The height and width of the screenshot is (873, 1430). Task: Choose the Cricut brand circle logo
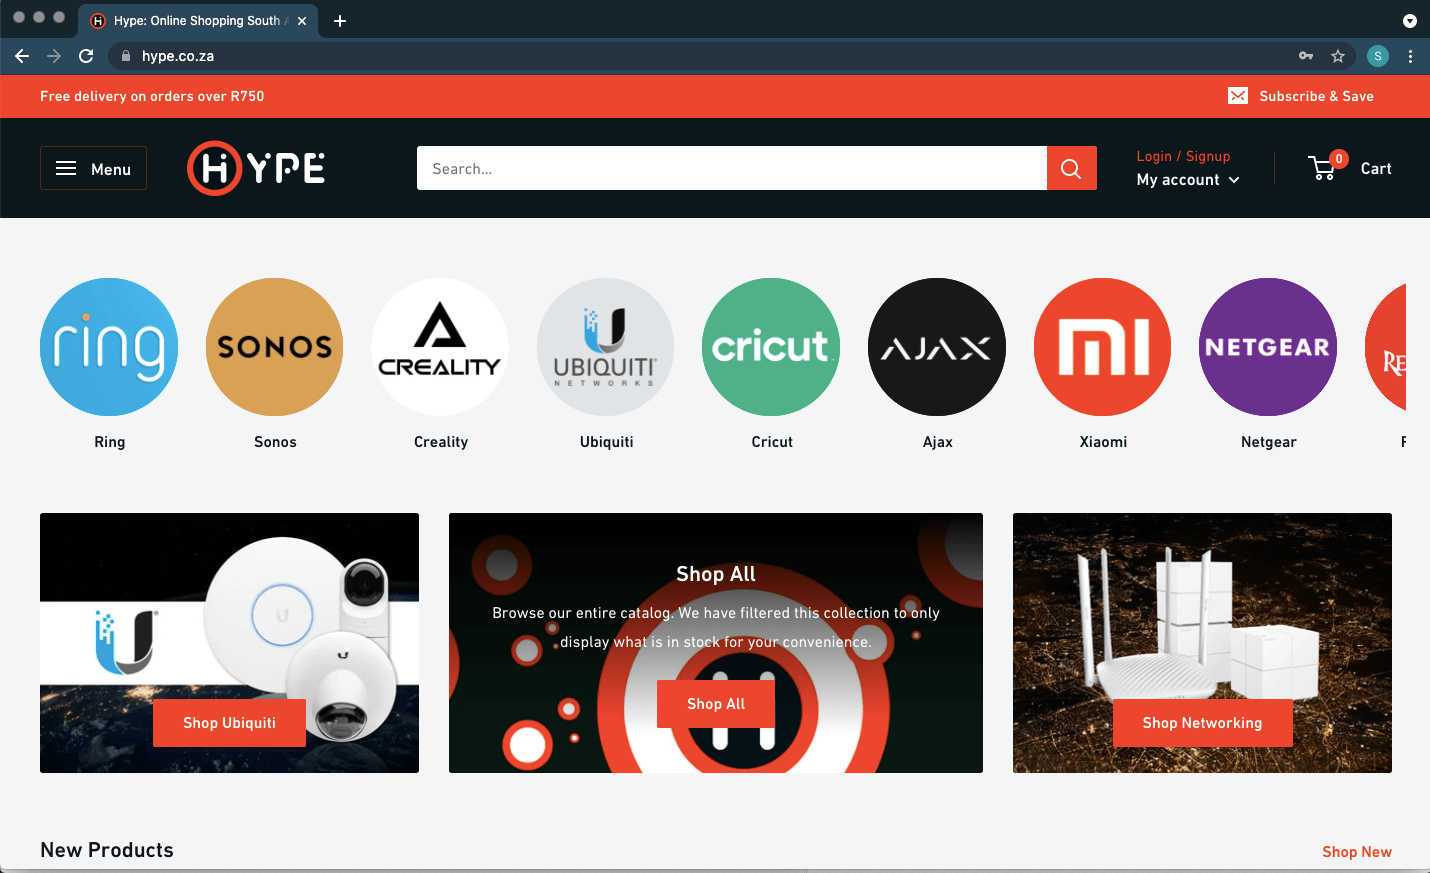click(771, 347)
